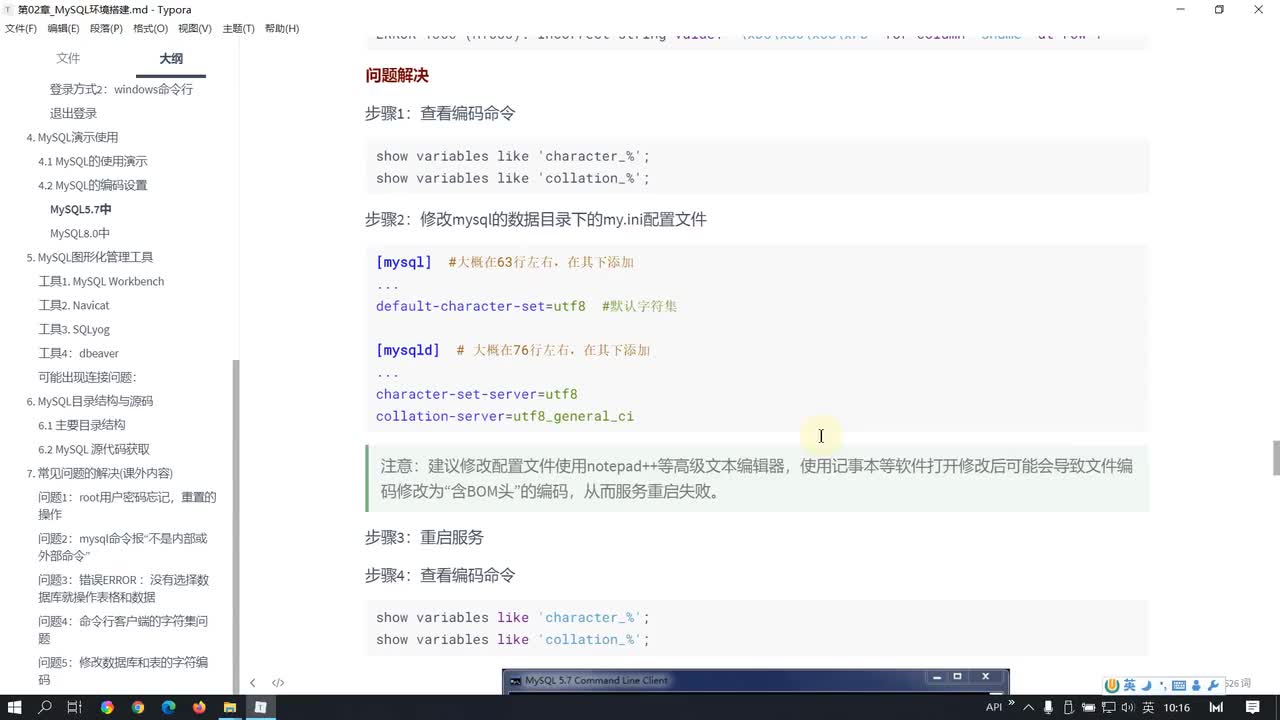Launch Microsoft Edge from taskbar
Viewport: 1280px width, 720px height.
point(168,707)
